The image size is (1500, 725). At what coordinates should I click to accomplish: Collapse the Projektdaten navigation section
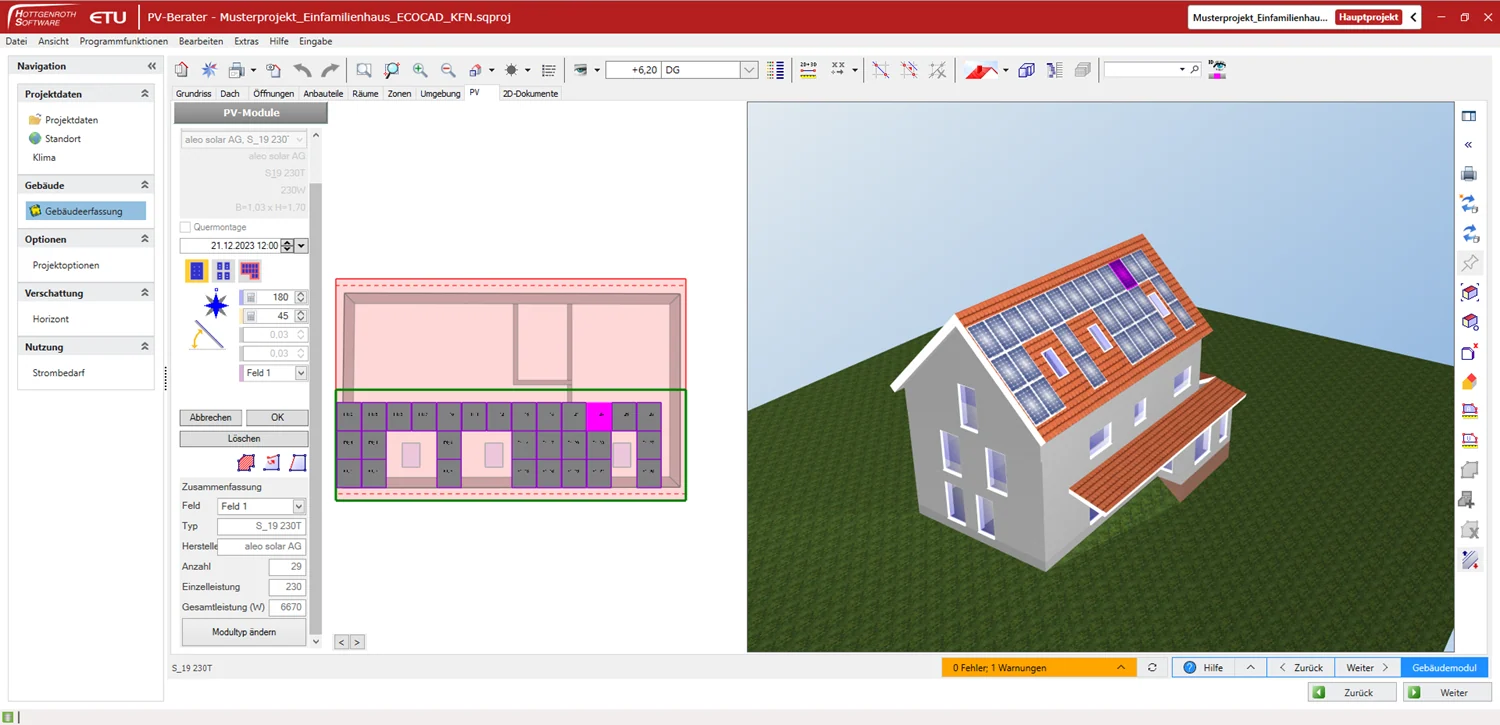[145, 94]
